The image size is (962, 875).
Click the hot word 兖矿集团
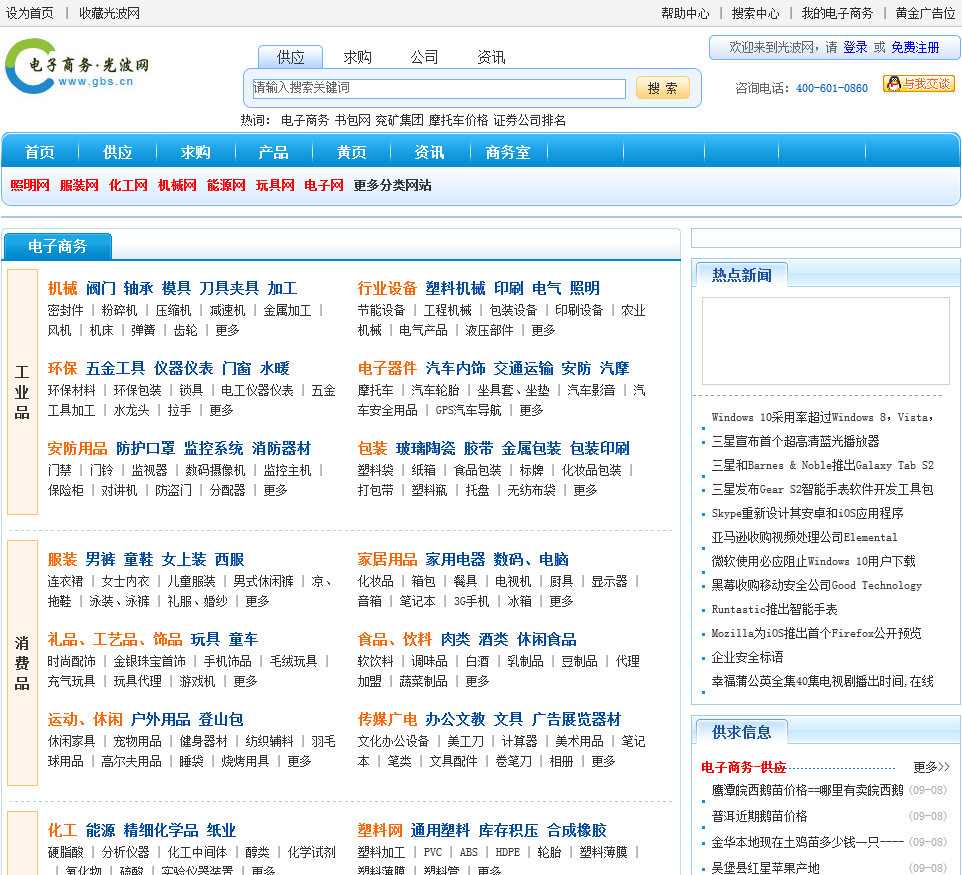pyautogui.click(x=399, y=120)
